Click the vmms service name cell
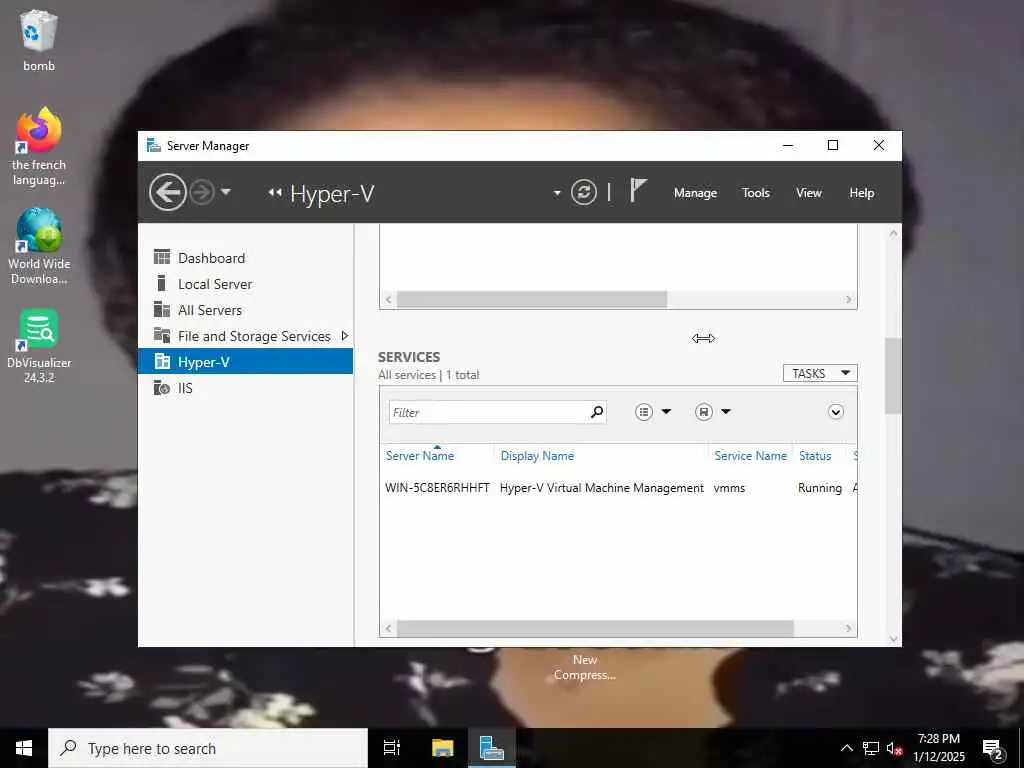 coord(729,488)
